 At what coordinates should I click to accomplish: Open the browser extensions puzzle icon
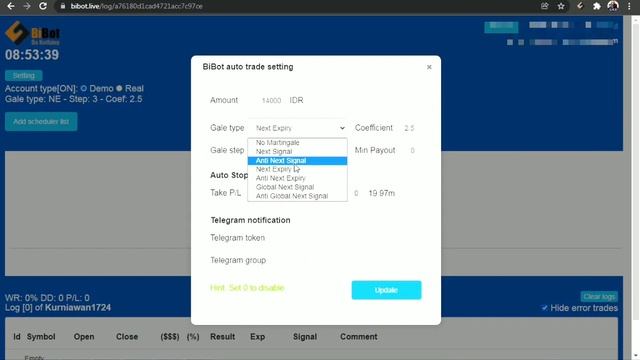tap(597, 6)
